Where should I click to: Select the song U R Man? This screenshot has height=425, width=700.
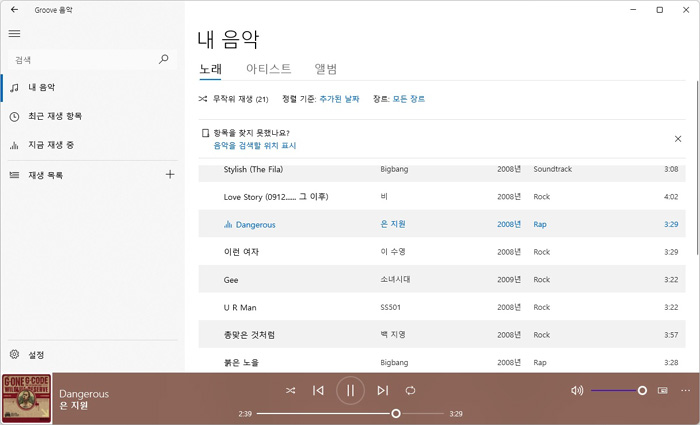coord(442,307)
